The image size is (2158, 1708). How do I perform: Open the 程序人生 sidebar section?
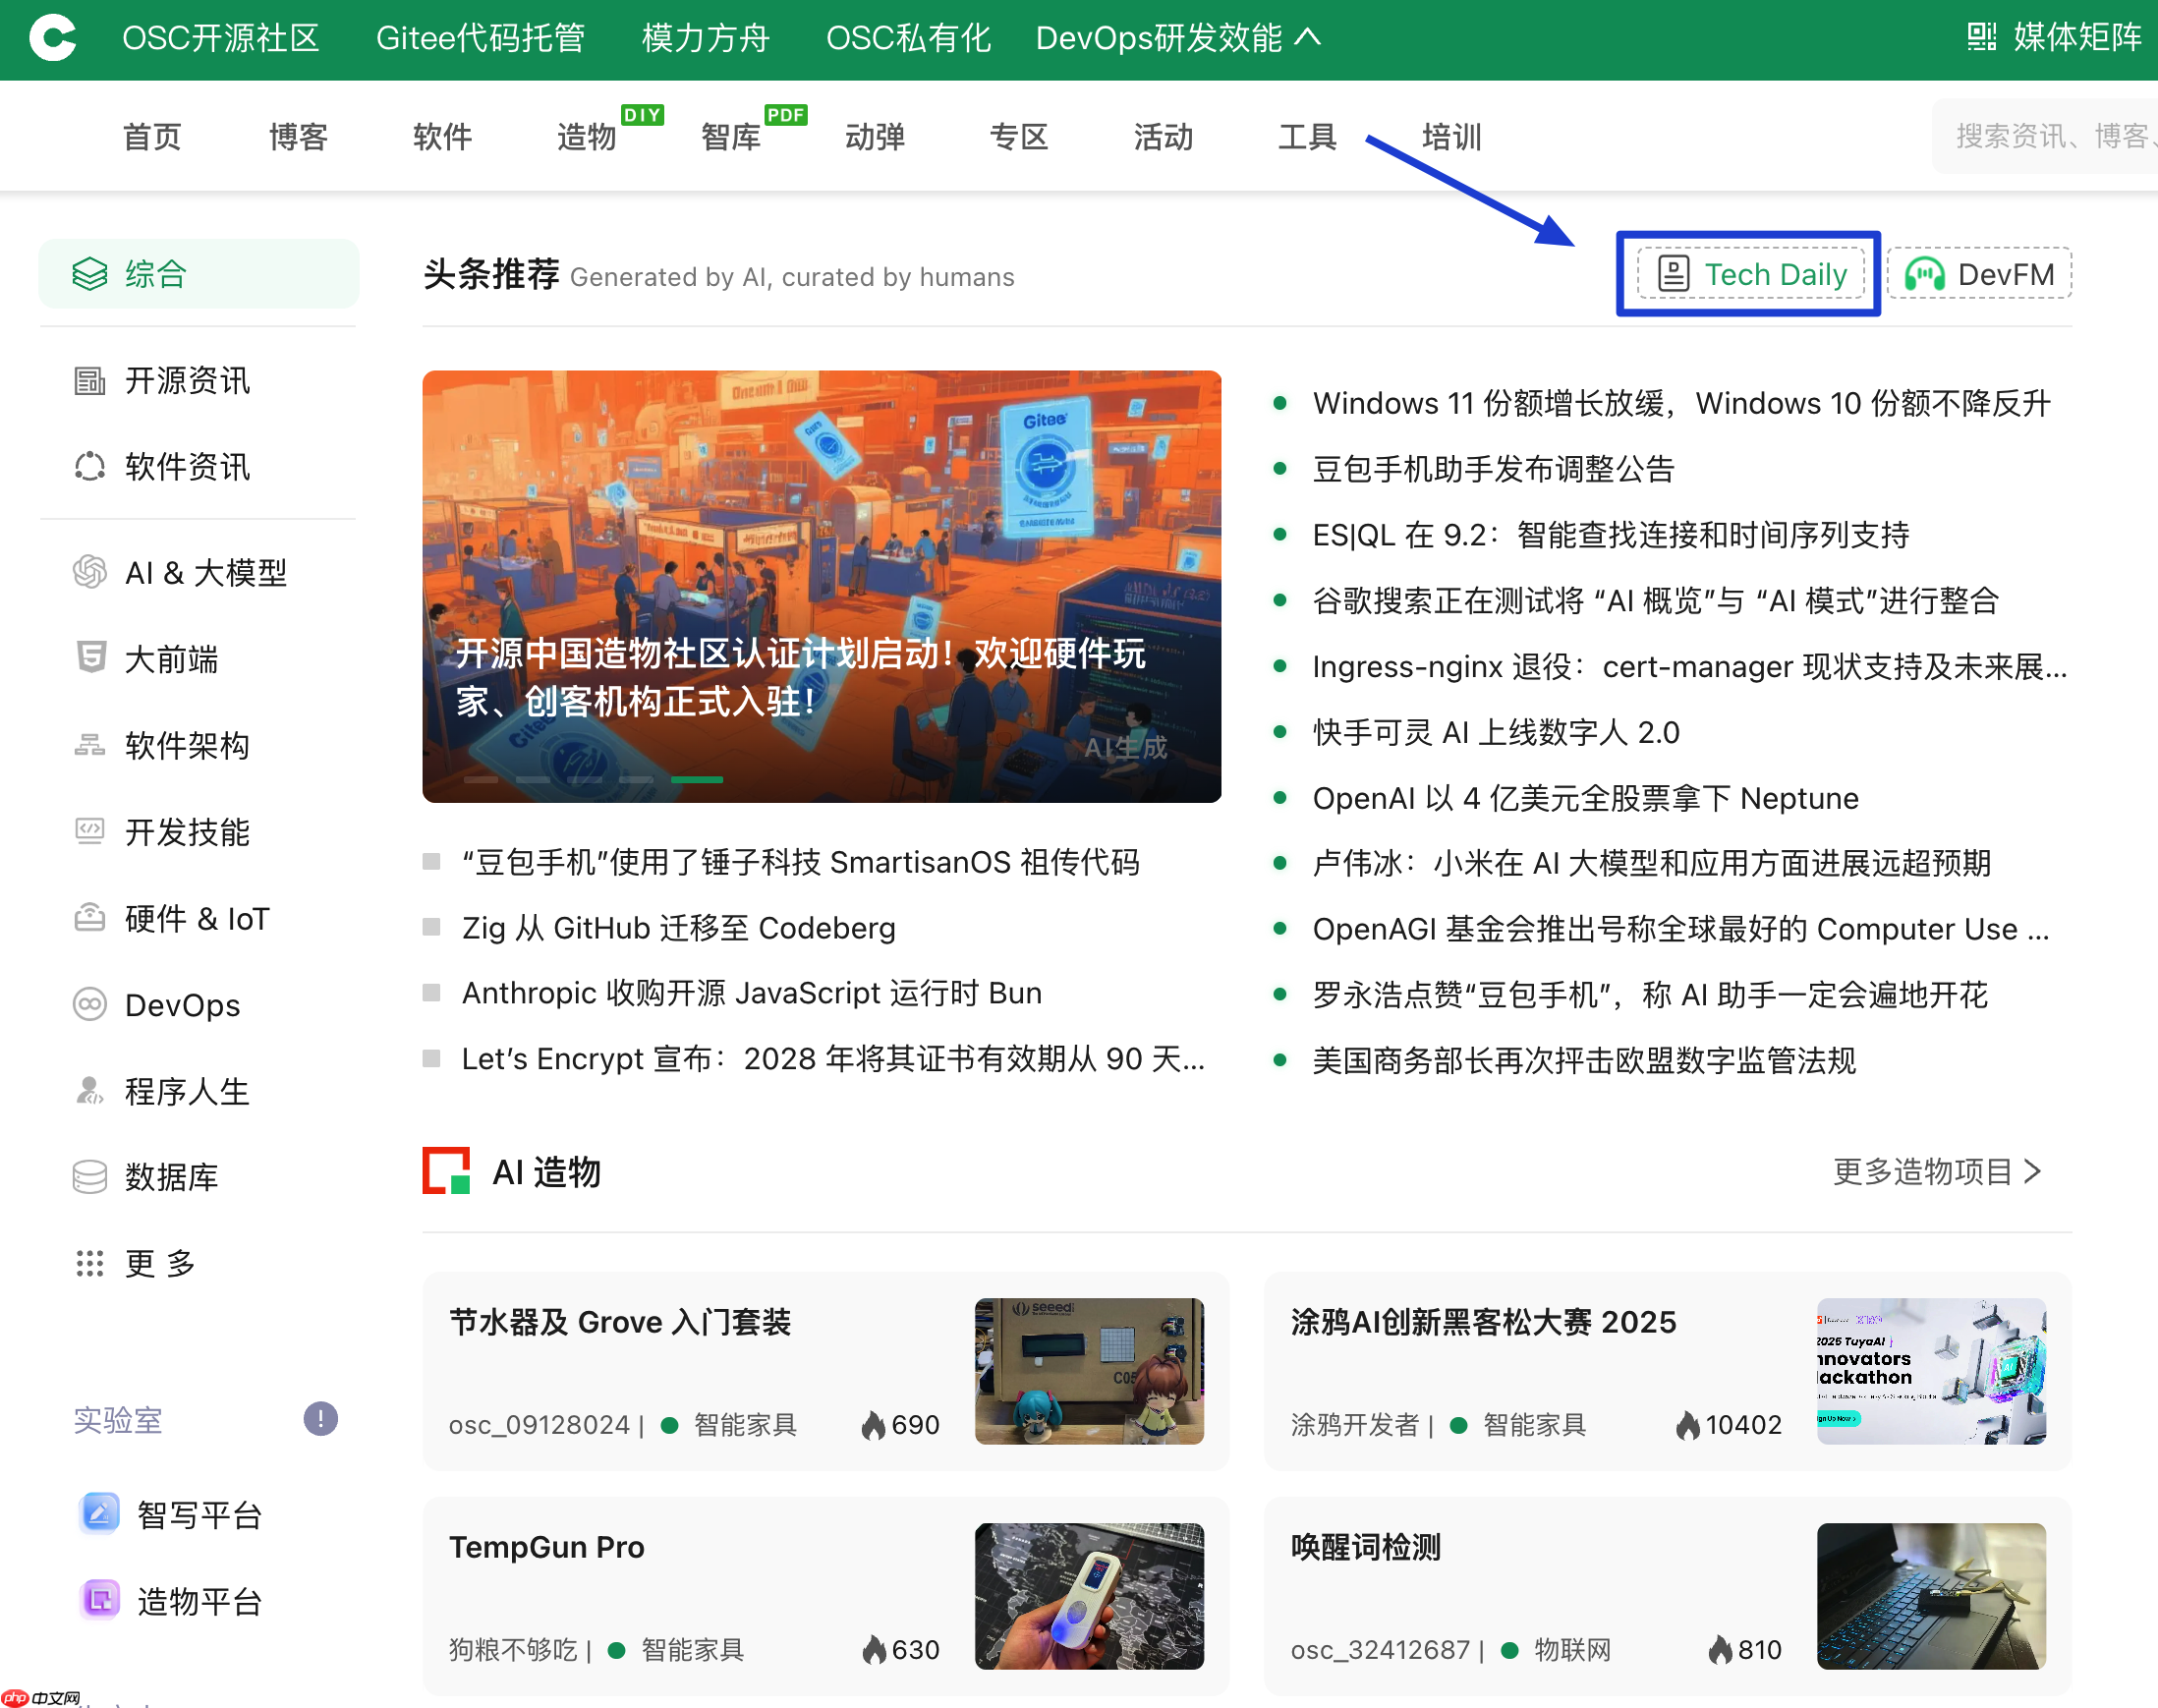[186, 1091]
